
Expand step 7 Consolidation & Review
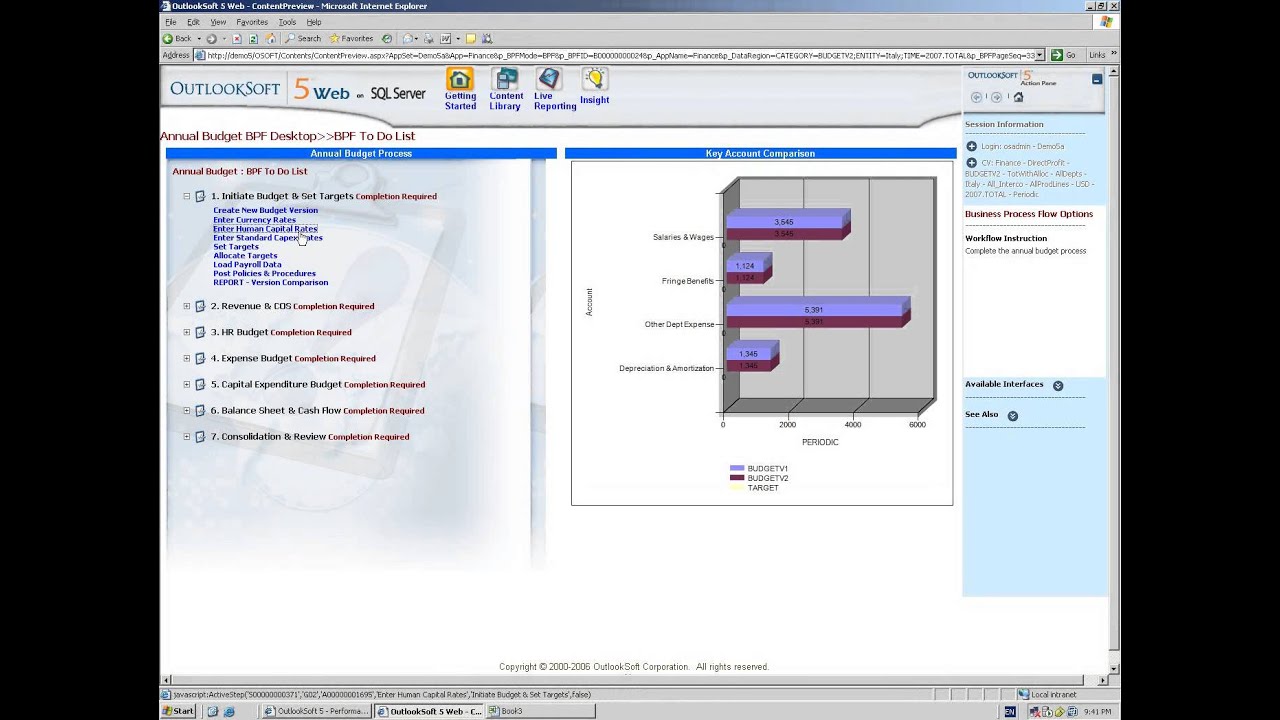187,436
